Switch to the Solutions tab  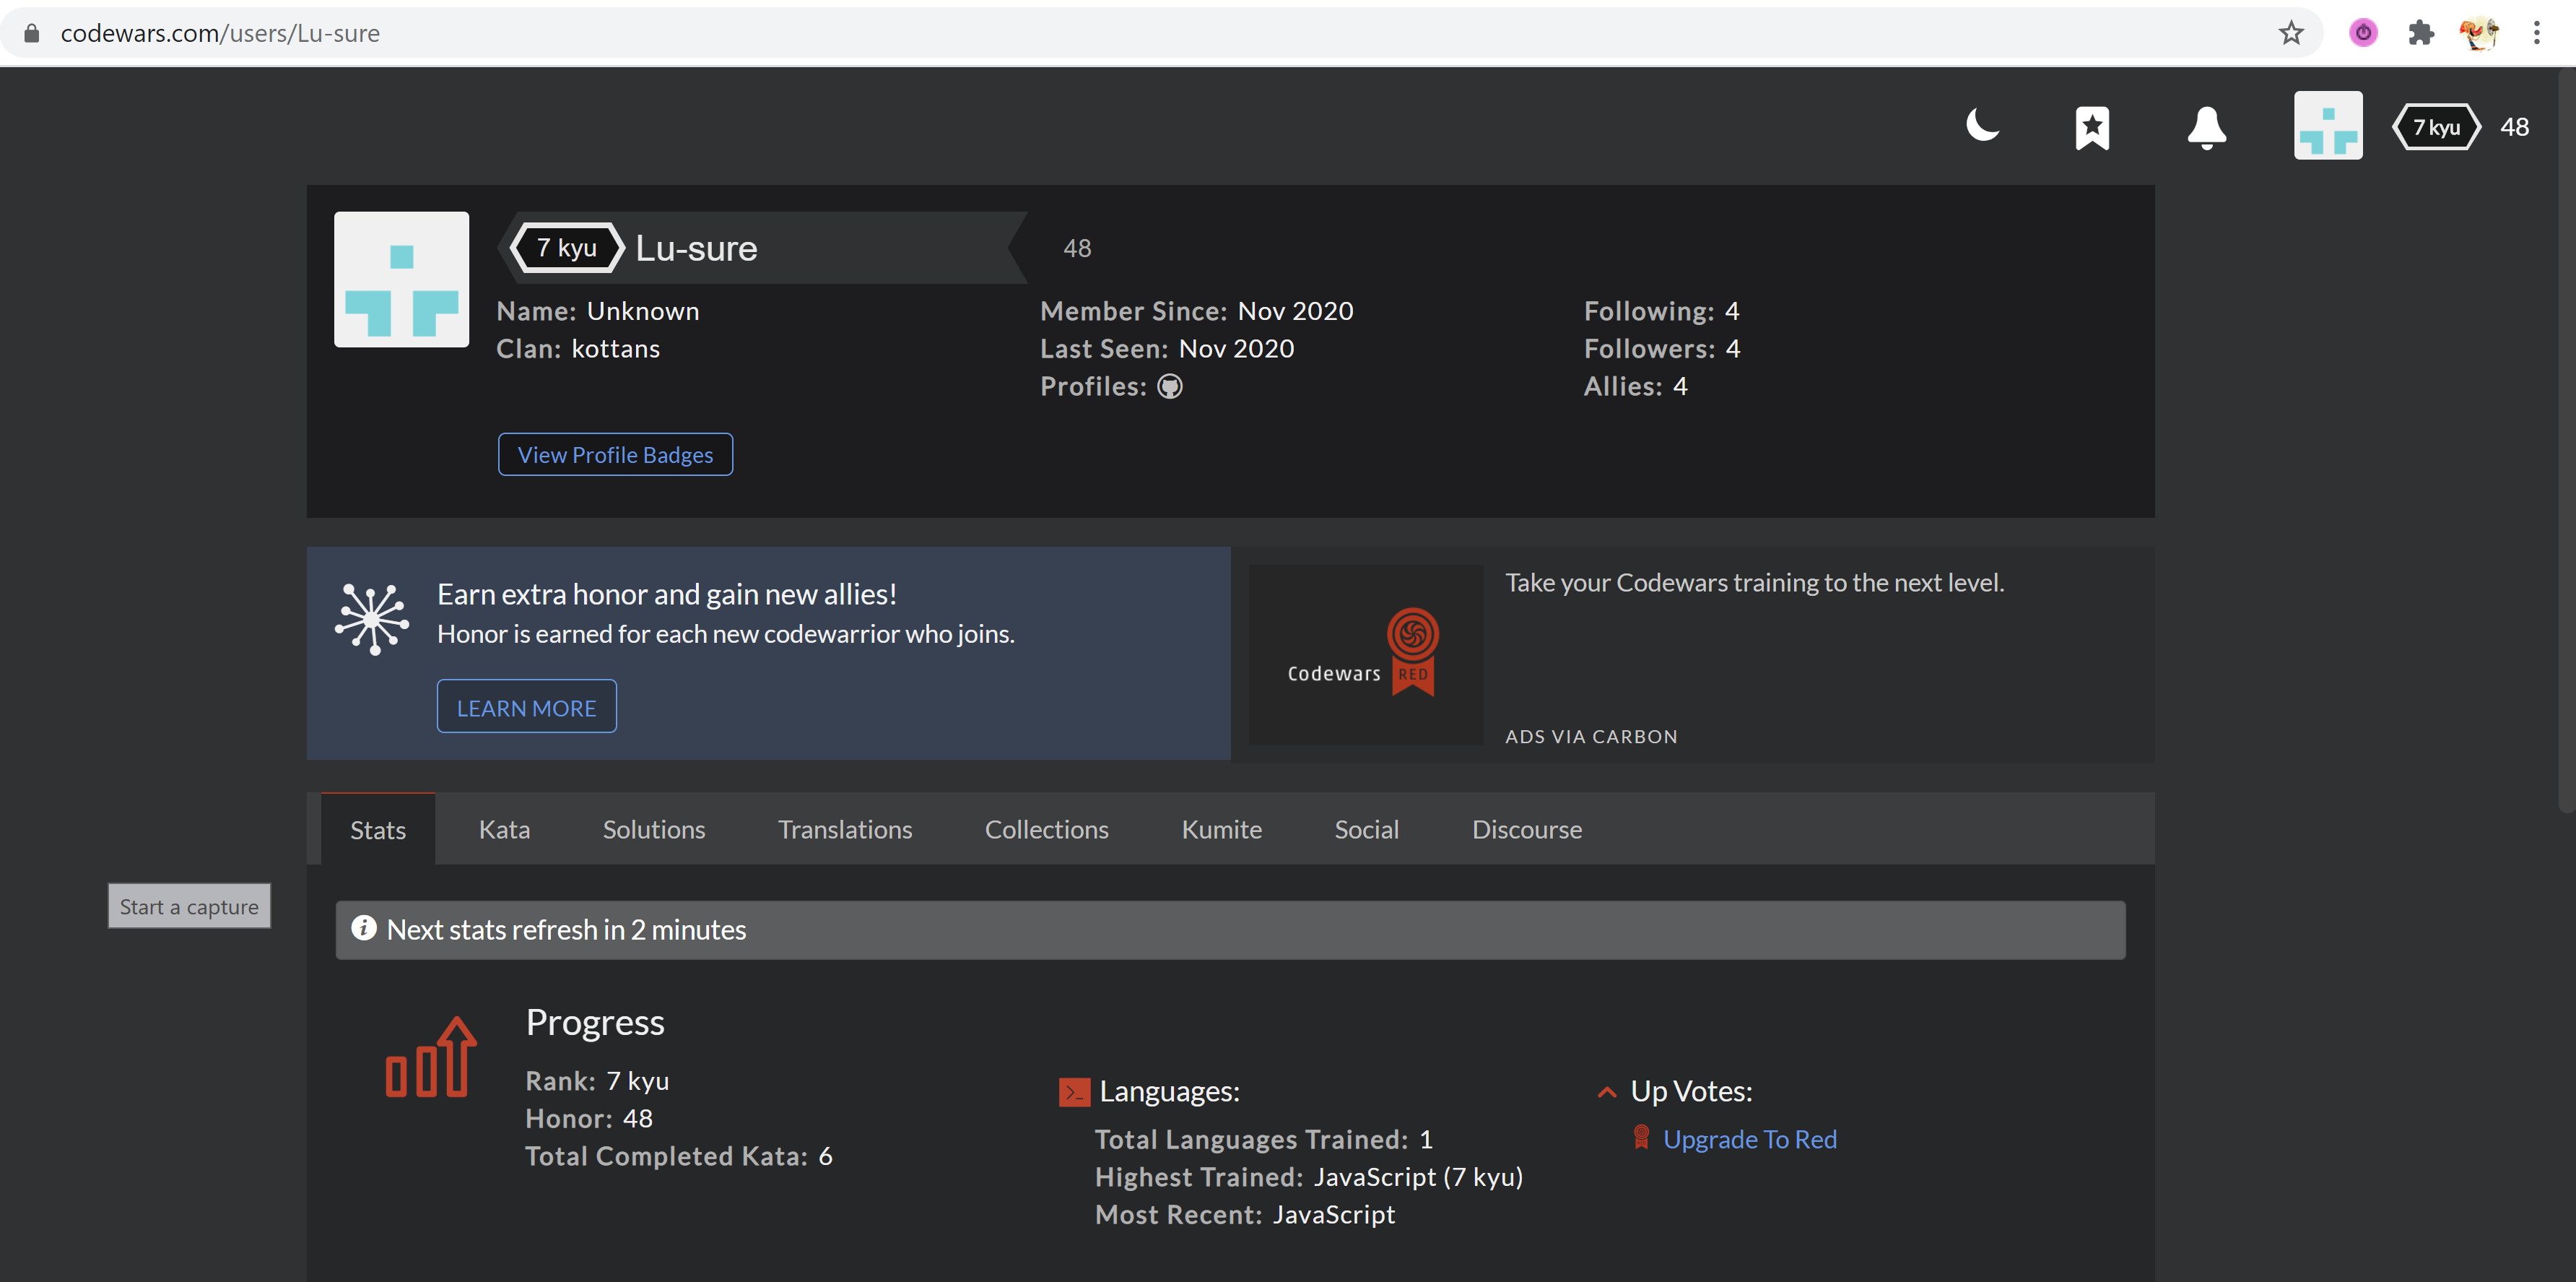coord(654,827)
